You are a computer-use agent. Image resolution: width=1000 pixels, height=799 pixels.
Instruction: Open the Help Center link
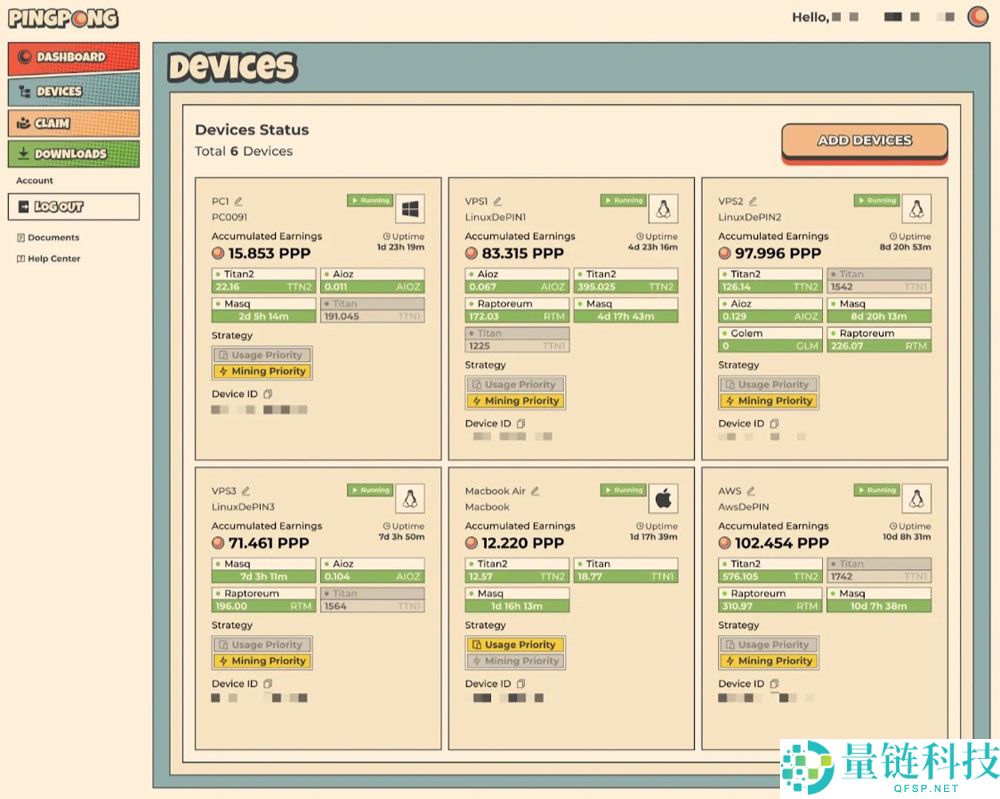(54, 259)
